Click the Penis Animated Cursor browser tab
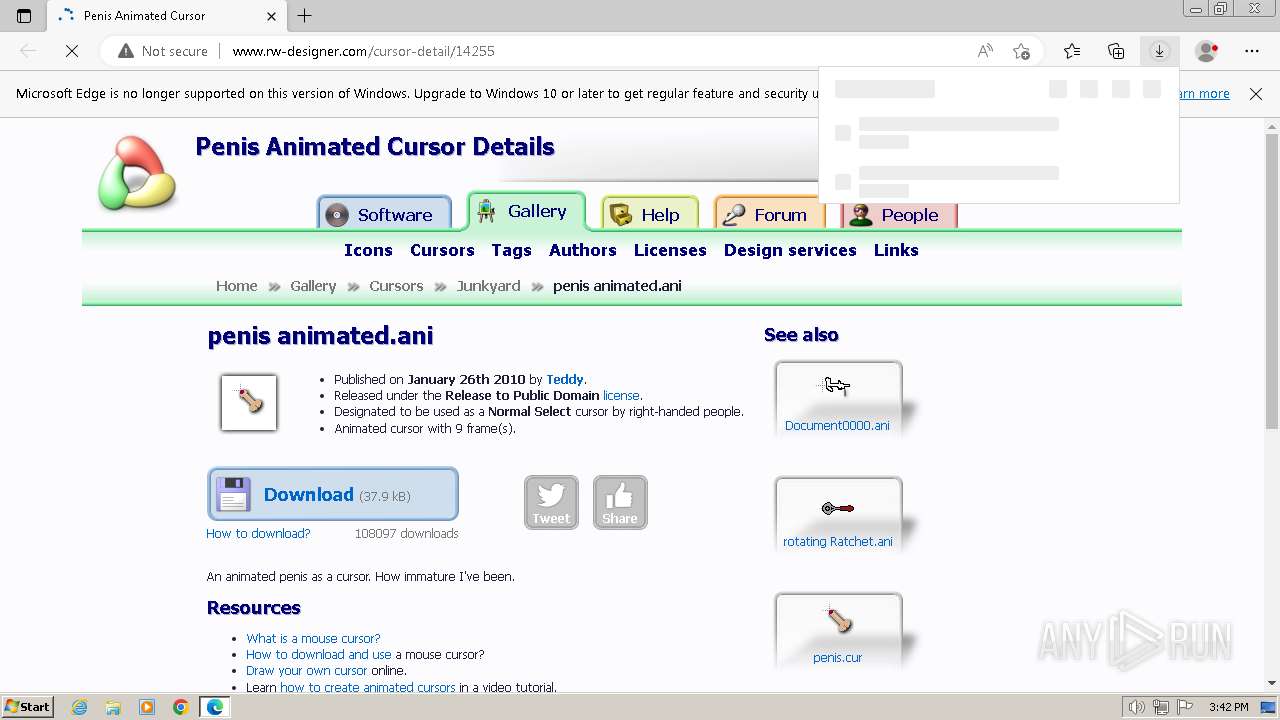 tap(168, 15)
